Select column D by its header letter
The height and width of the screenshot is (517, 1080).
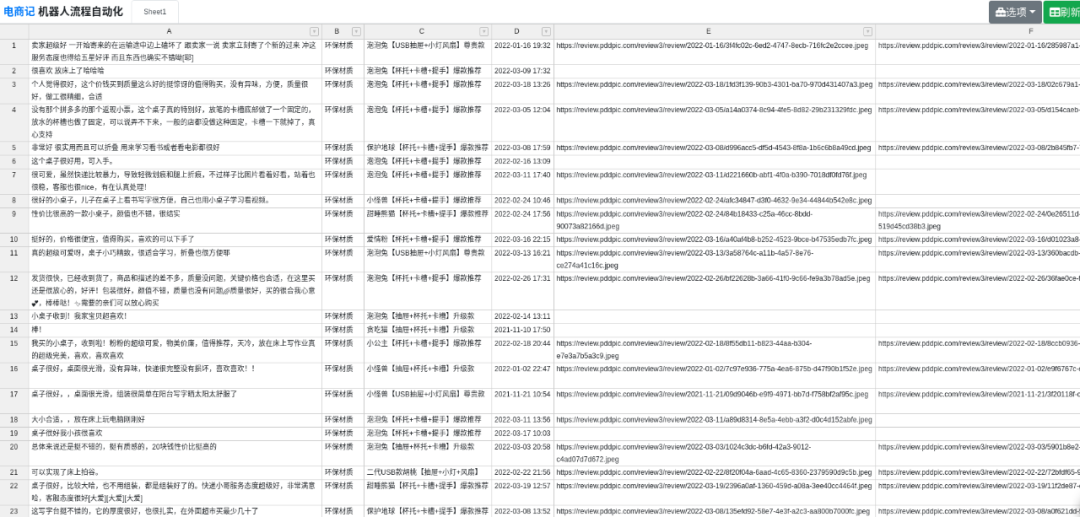[517, 31]
